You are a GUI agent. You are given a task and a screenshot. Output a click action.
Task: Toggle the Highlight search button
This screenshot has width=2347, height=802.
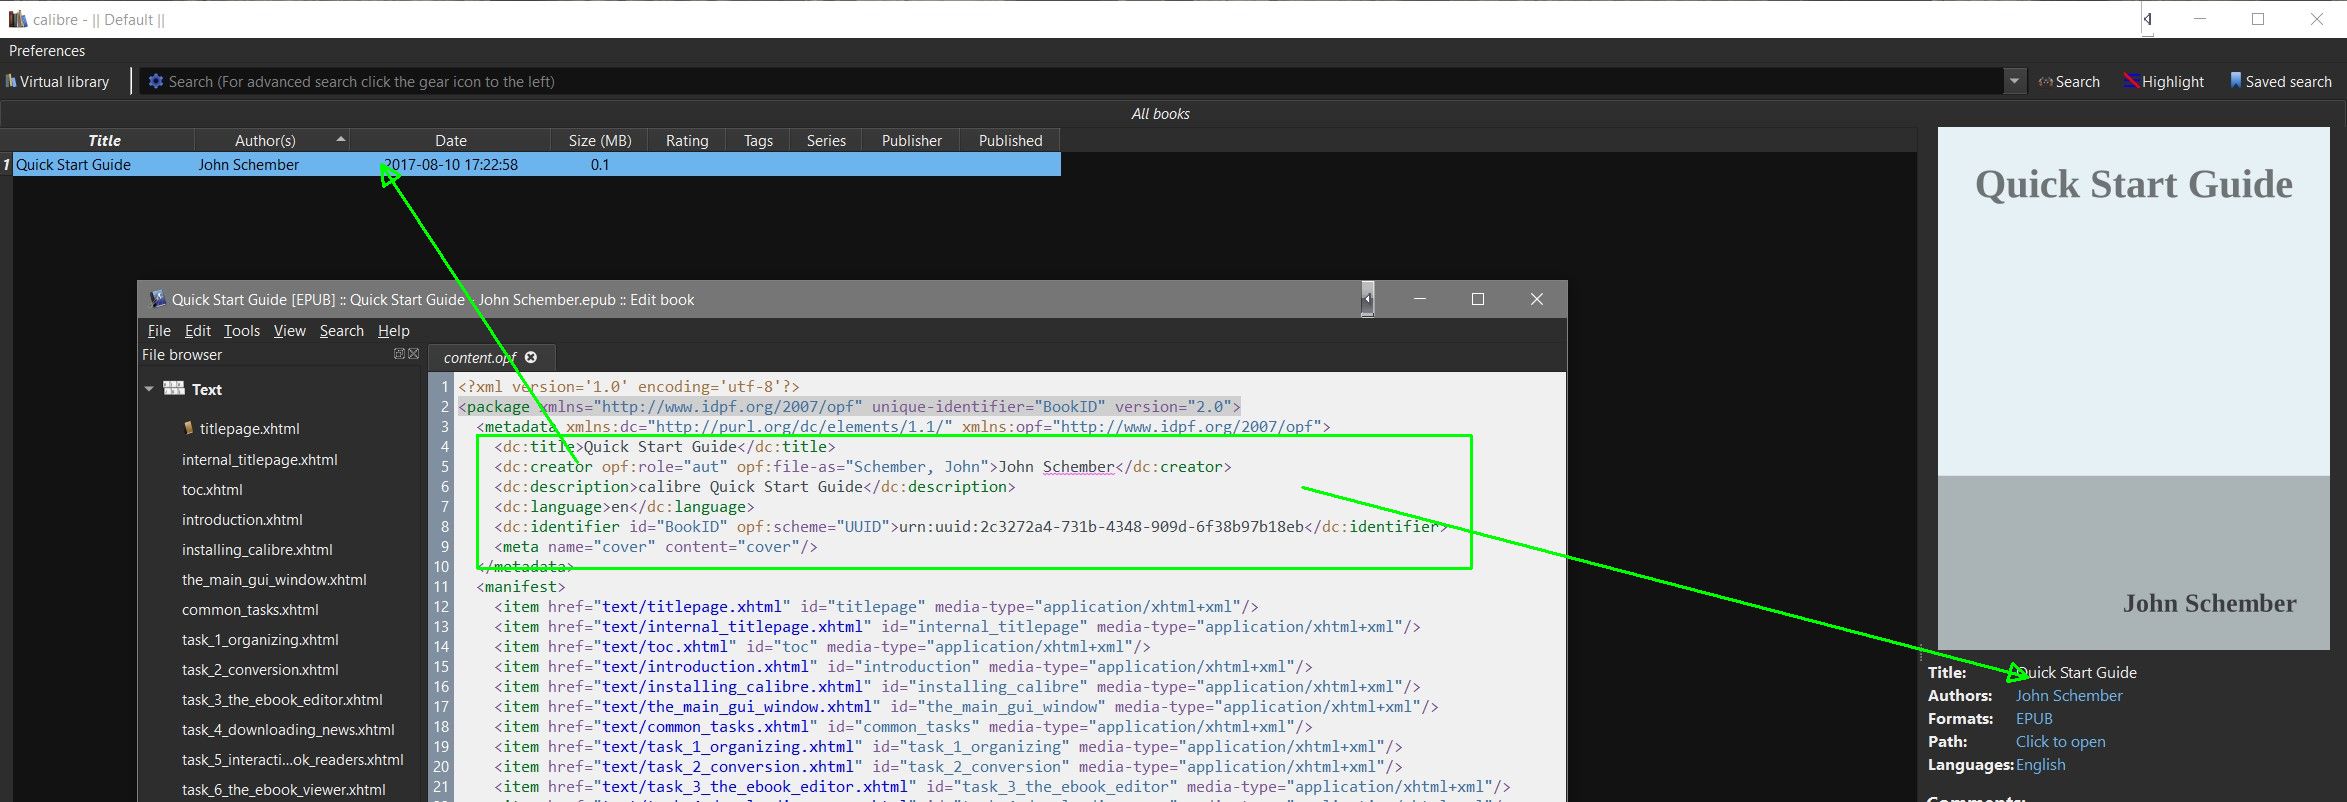click(2164, 81)
